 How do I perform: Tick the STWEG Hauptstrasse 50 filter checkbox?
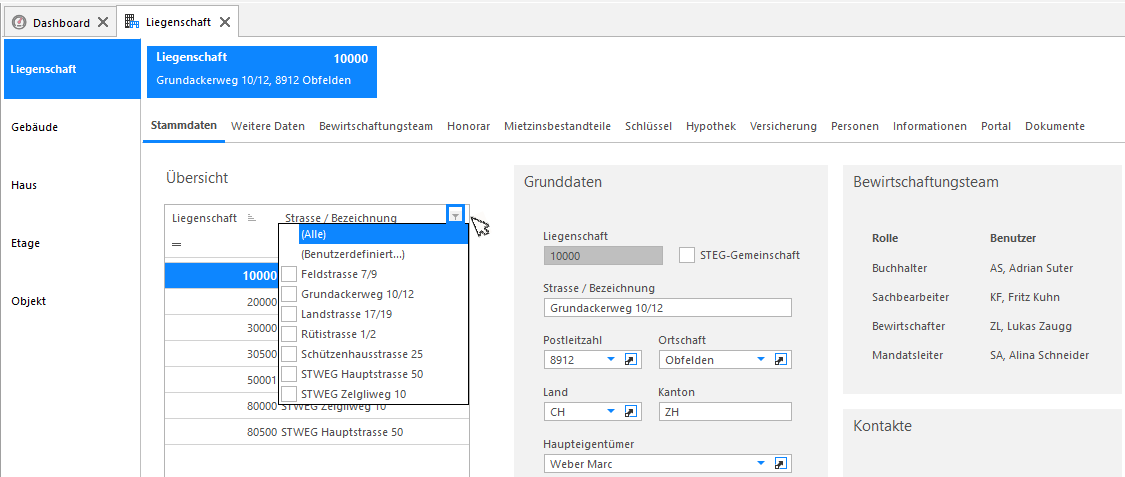pyautogui.click(x=289, y=374)
